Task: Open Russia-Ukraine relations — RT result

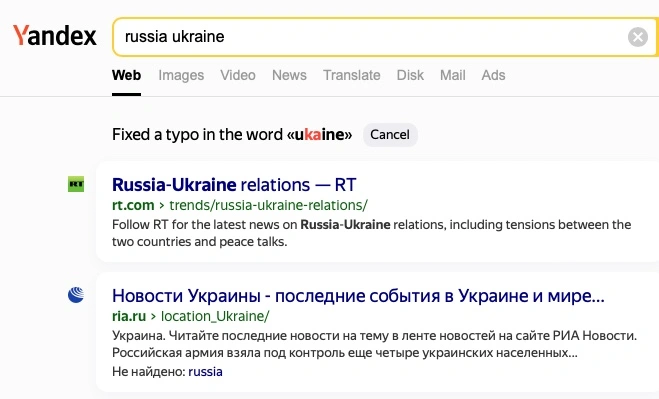Action: click(234, 185)
